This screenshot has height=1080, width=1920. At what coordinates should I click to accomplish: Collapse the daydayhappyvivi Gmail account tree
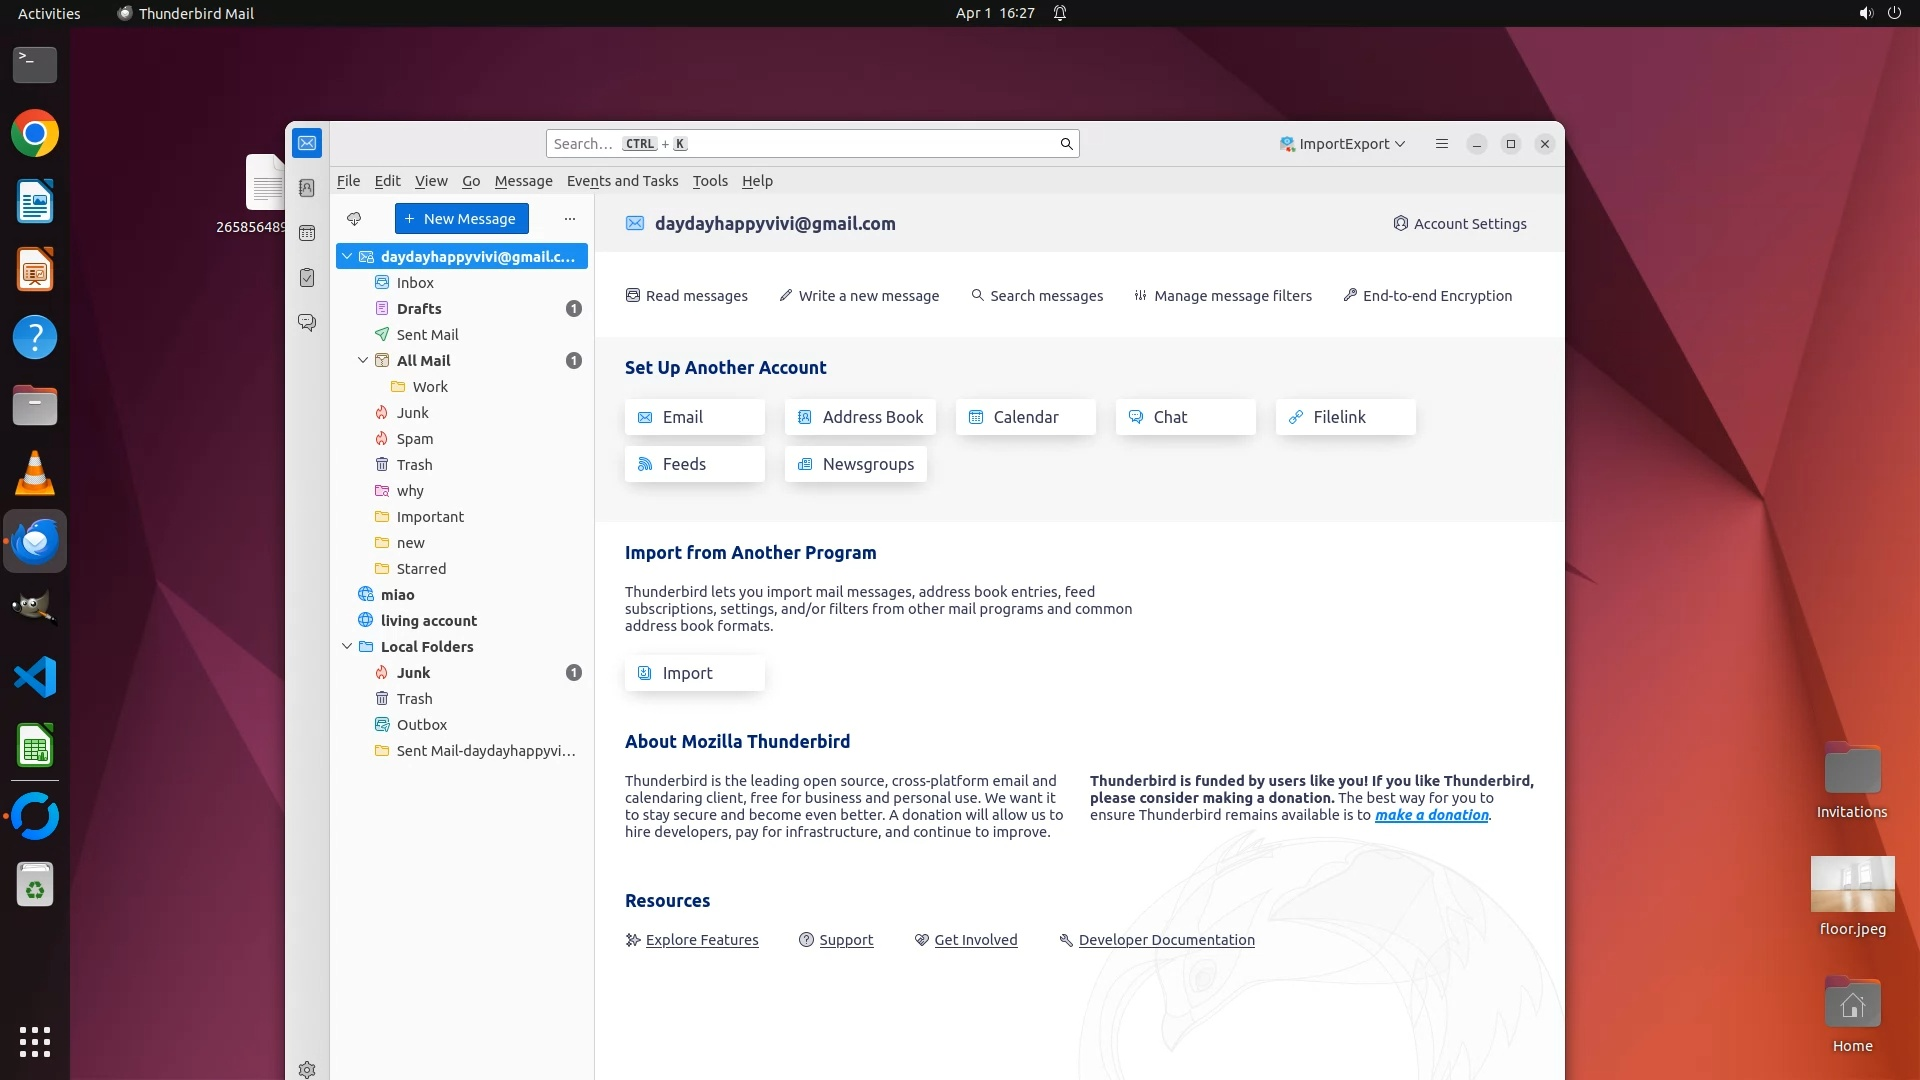click(347, 257)
